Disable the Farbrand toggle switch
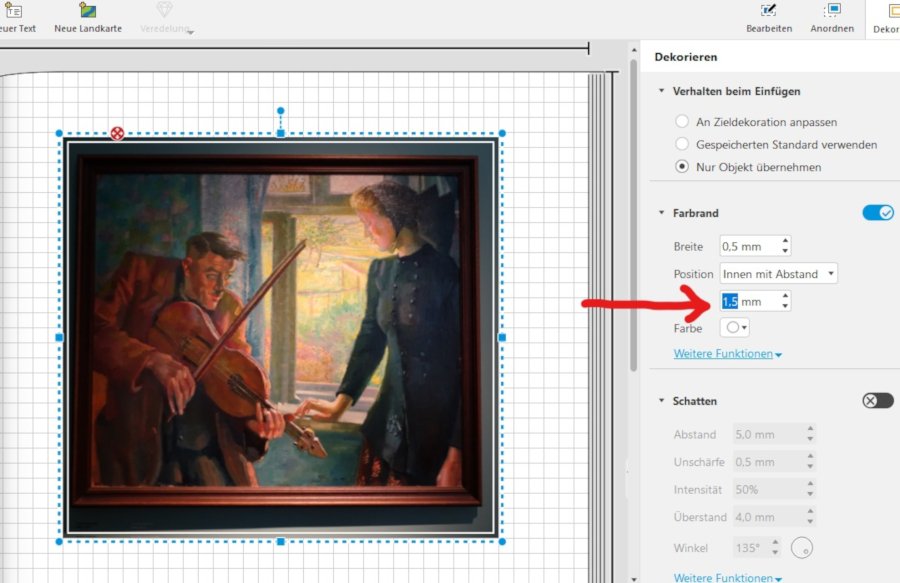 [877, 213]
